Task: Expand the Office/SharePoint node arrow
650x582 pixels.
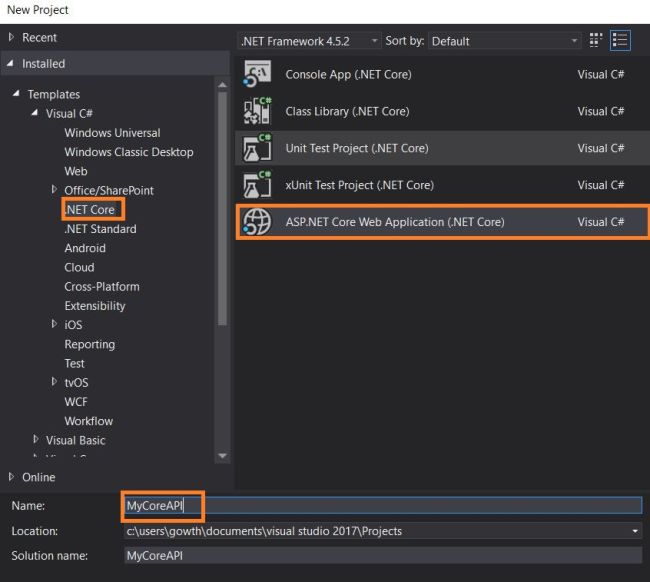Action: (54, 189)
